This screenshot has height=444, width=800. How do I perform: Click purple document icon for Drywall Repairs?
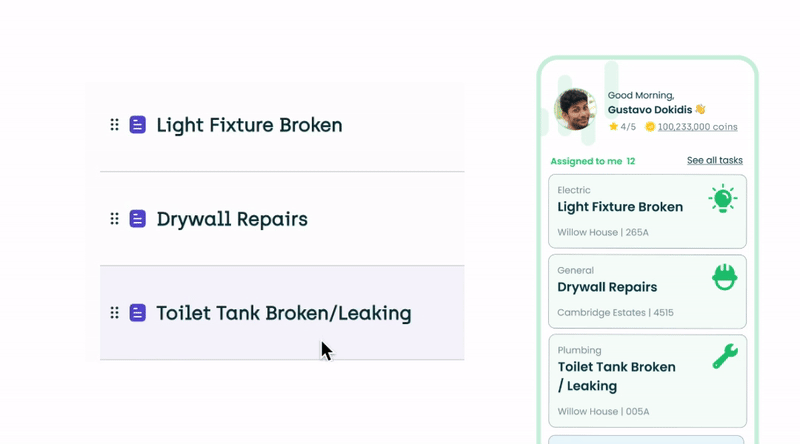[x=138, y=219]
